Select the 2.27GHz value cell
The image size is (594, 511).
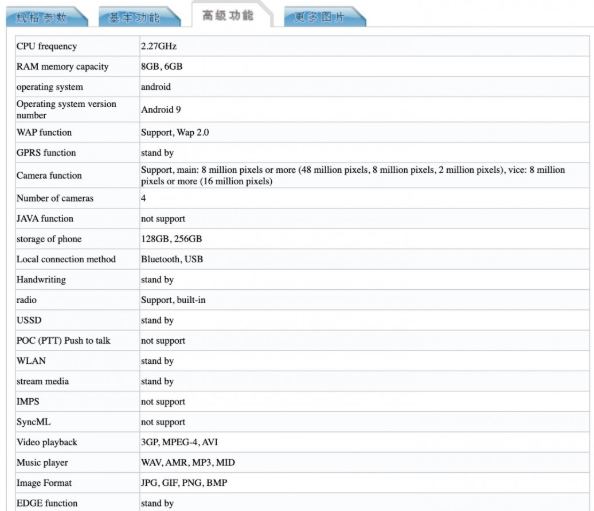click(364, 46)
